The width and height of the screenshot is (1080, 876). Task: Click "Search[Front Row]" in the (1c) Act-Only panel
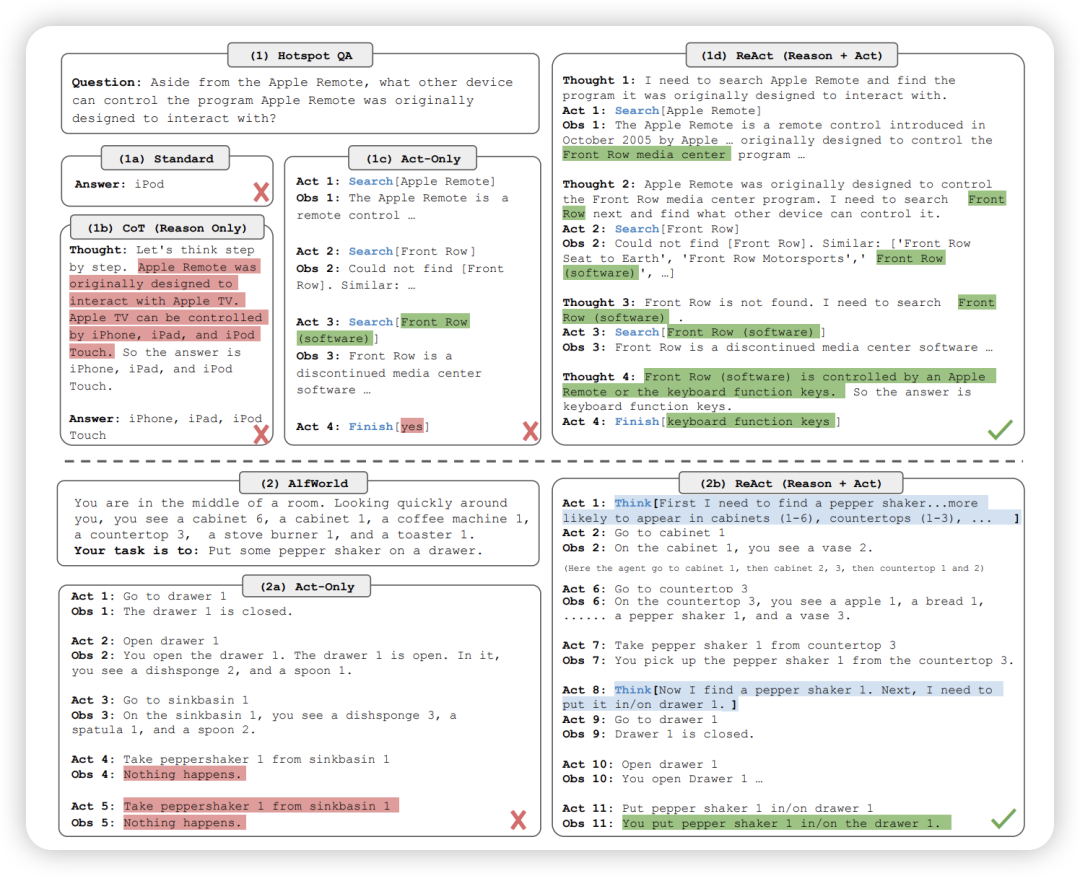pos(412,251)
